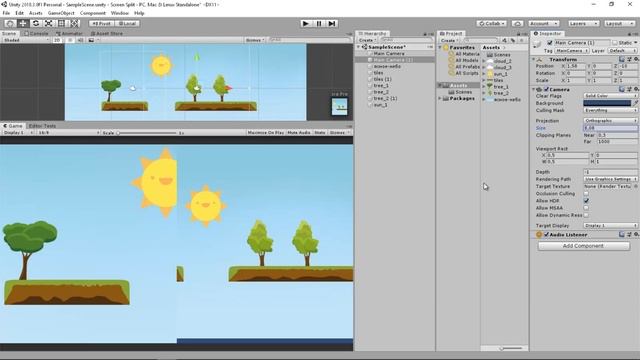Open the cloud services icon button

click(x=517, y=24)
